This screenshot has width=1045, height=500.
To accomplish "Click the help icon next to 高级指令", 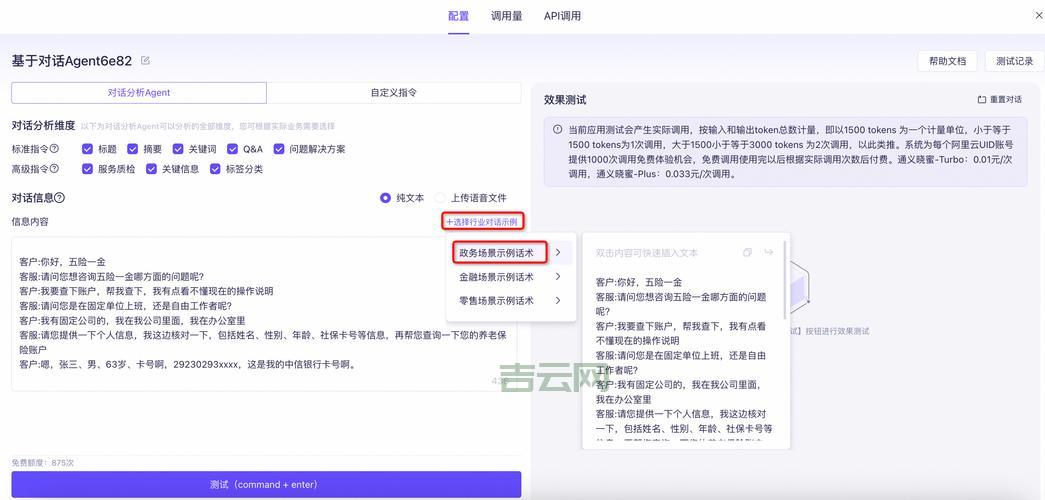I will click(x=55, y=169).
